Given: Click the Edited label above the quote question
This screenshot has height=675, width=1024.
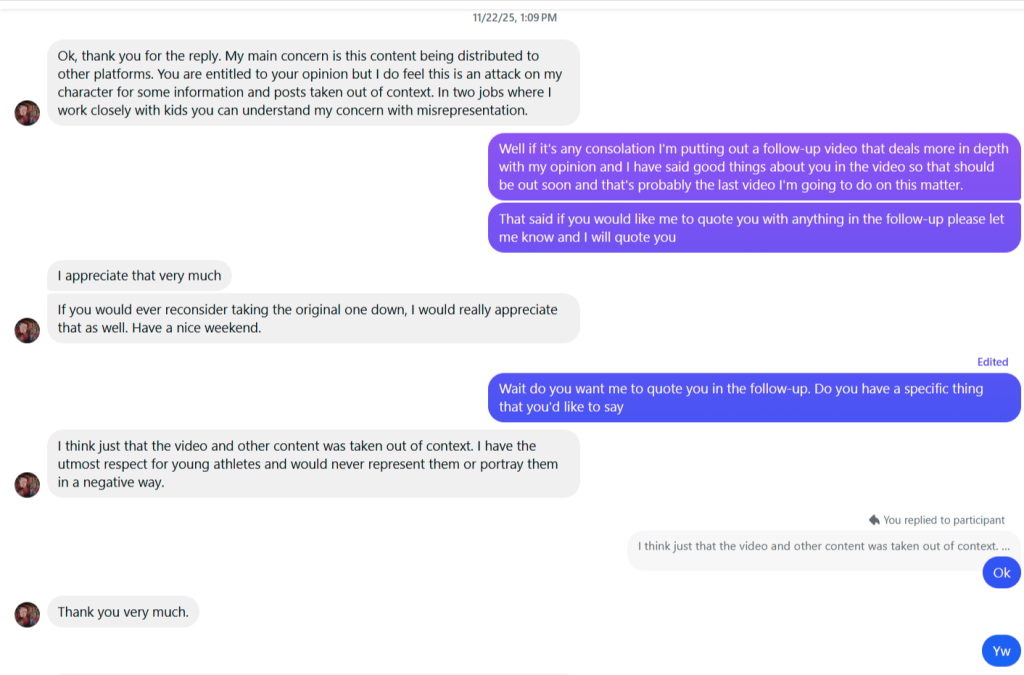Looking at the screenshot, I should pos(992,361).
